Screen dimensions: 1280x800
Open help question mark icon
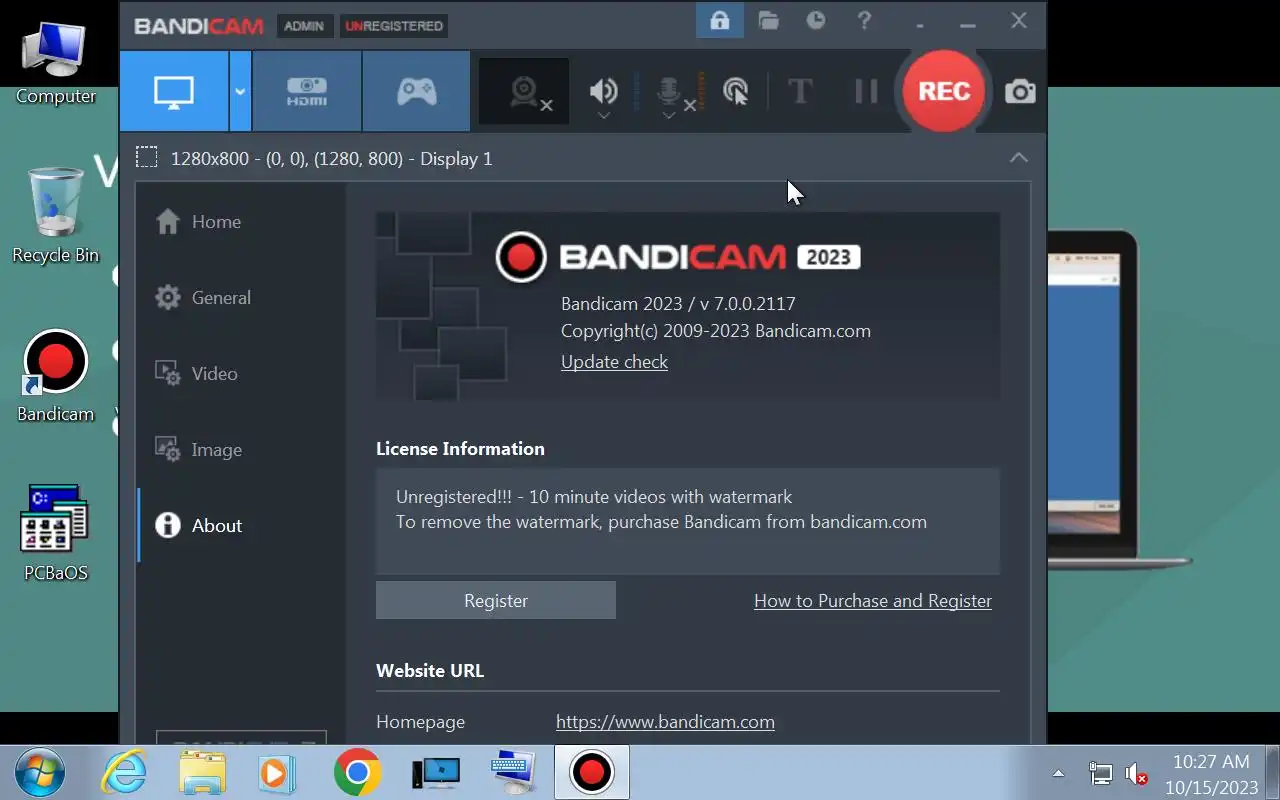[864, 21]
